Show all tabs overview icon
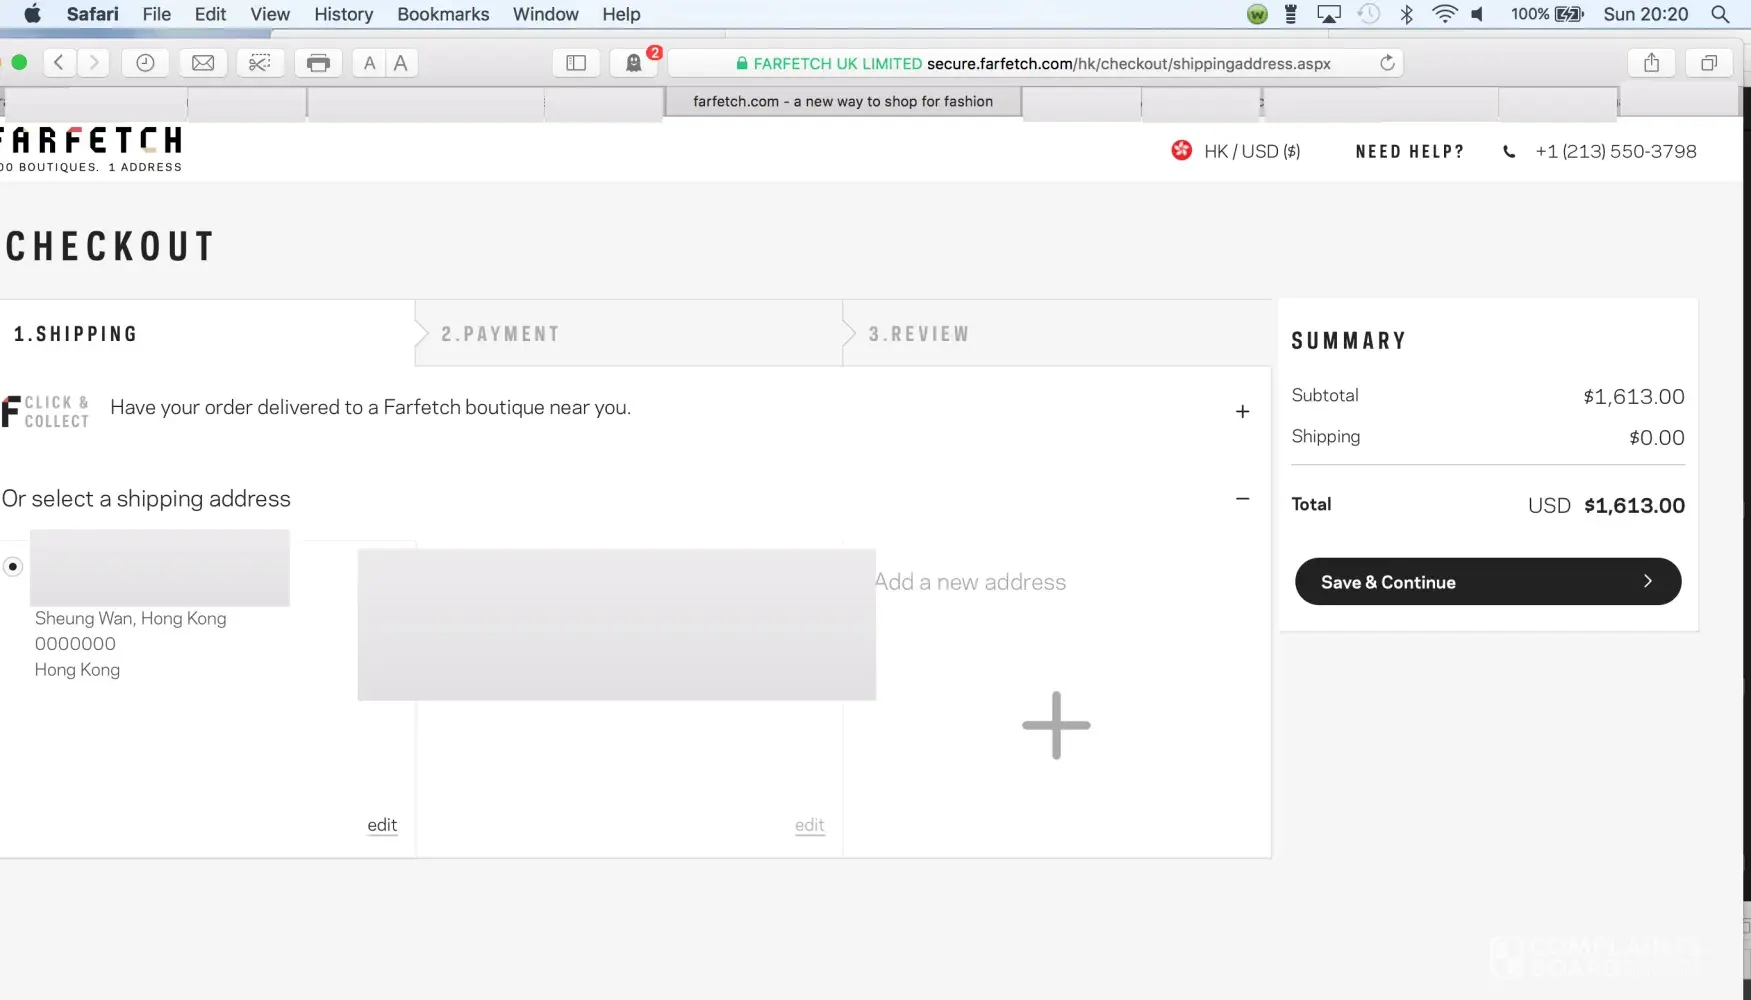Viewport: 1751px width, 1000px height. tap(1709, 63)
